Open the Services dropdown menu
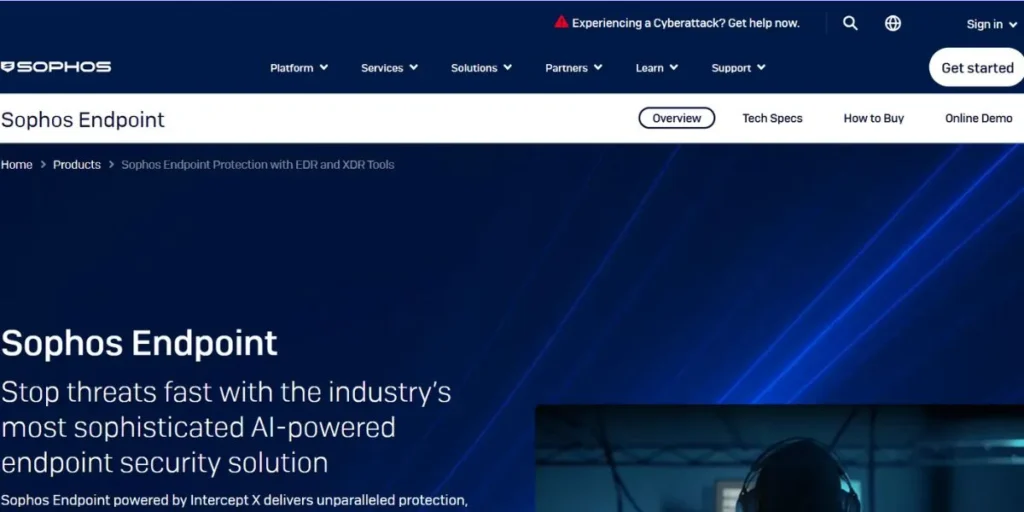Viewport: 1024px width, 512px height. pyautogui.click(x=389, y=68)
